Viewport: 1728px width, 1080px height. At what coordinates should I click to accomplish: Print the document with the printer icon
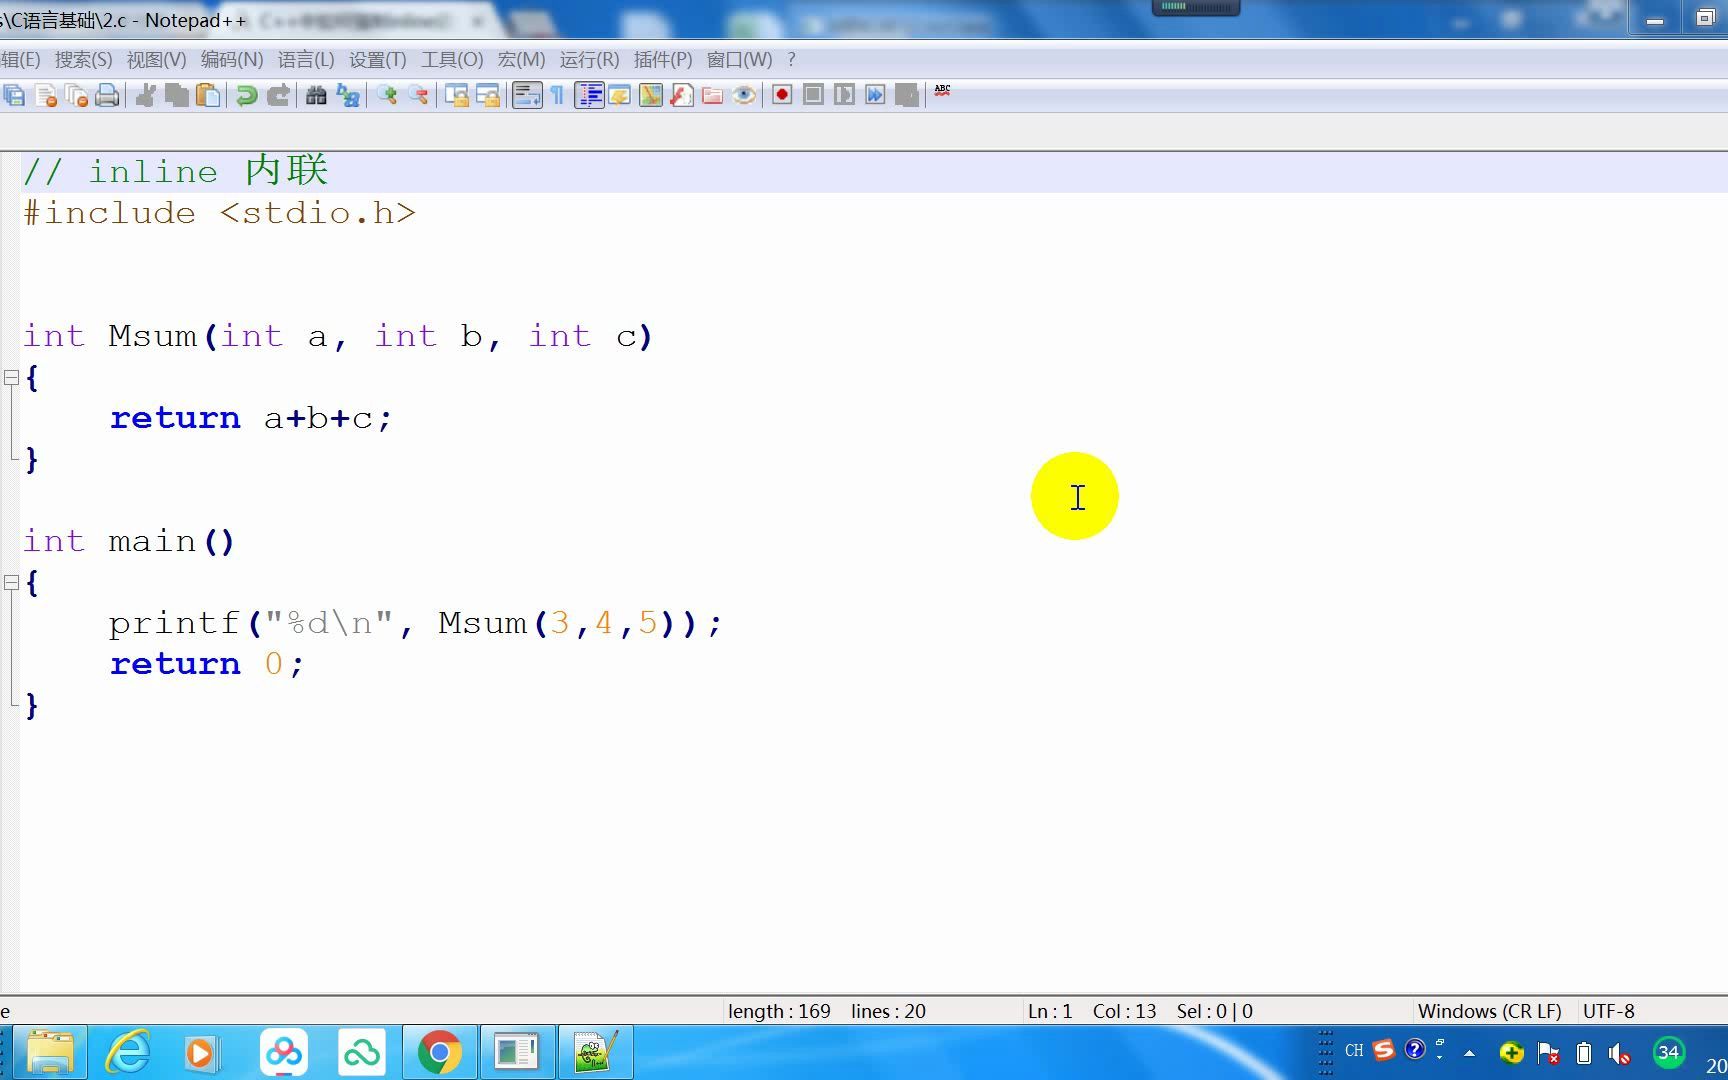click(x=107, y=95)
